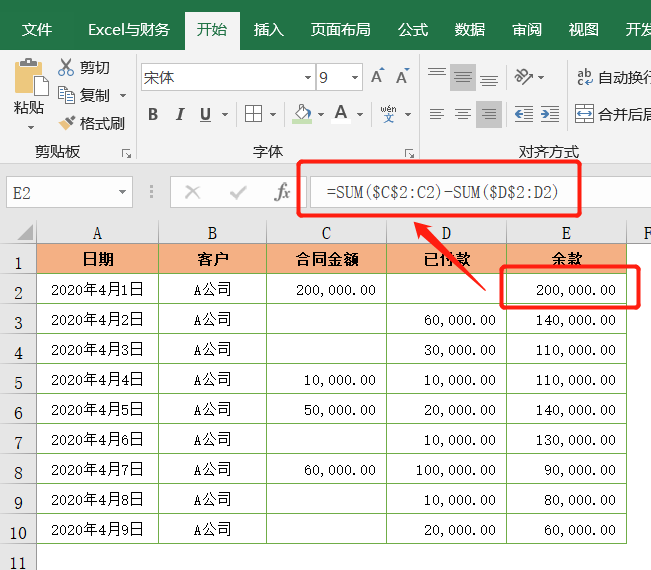The image size is (651, 570).
Task: Click the Paste clipboard icon
Action: point(30,77)
